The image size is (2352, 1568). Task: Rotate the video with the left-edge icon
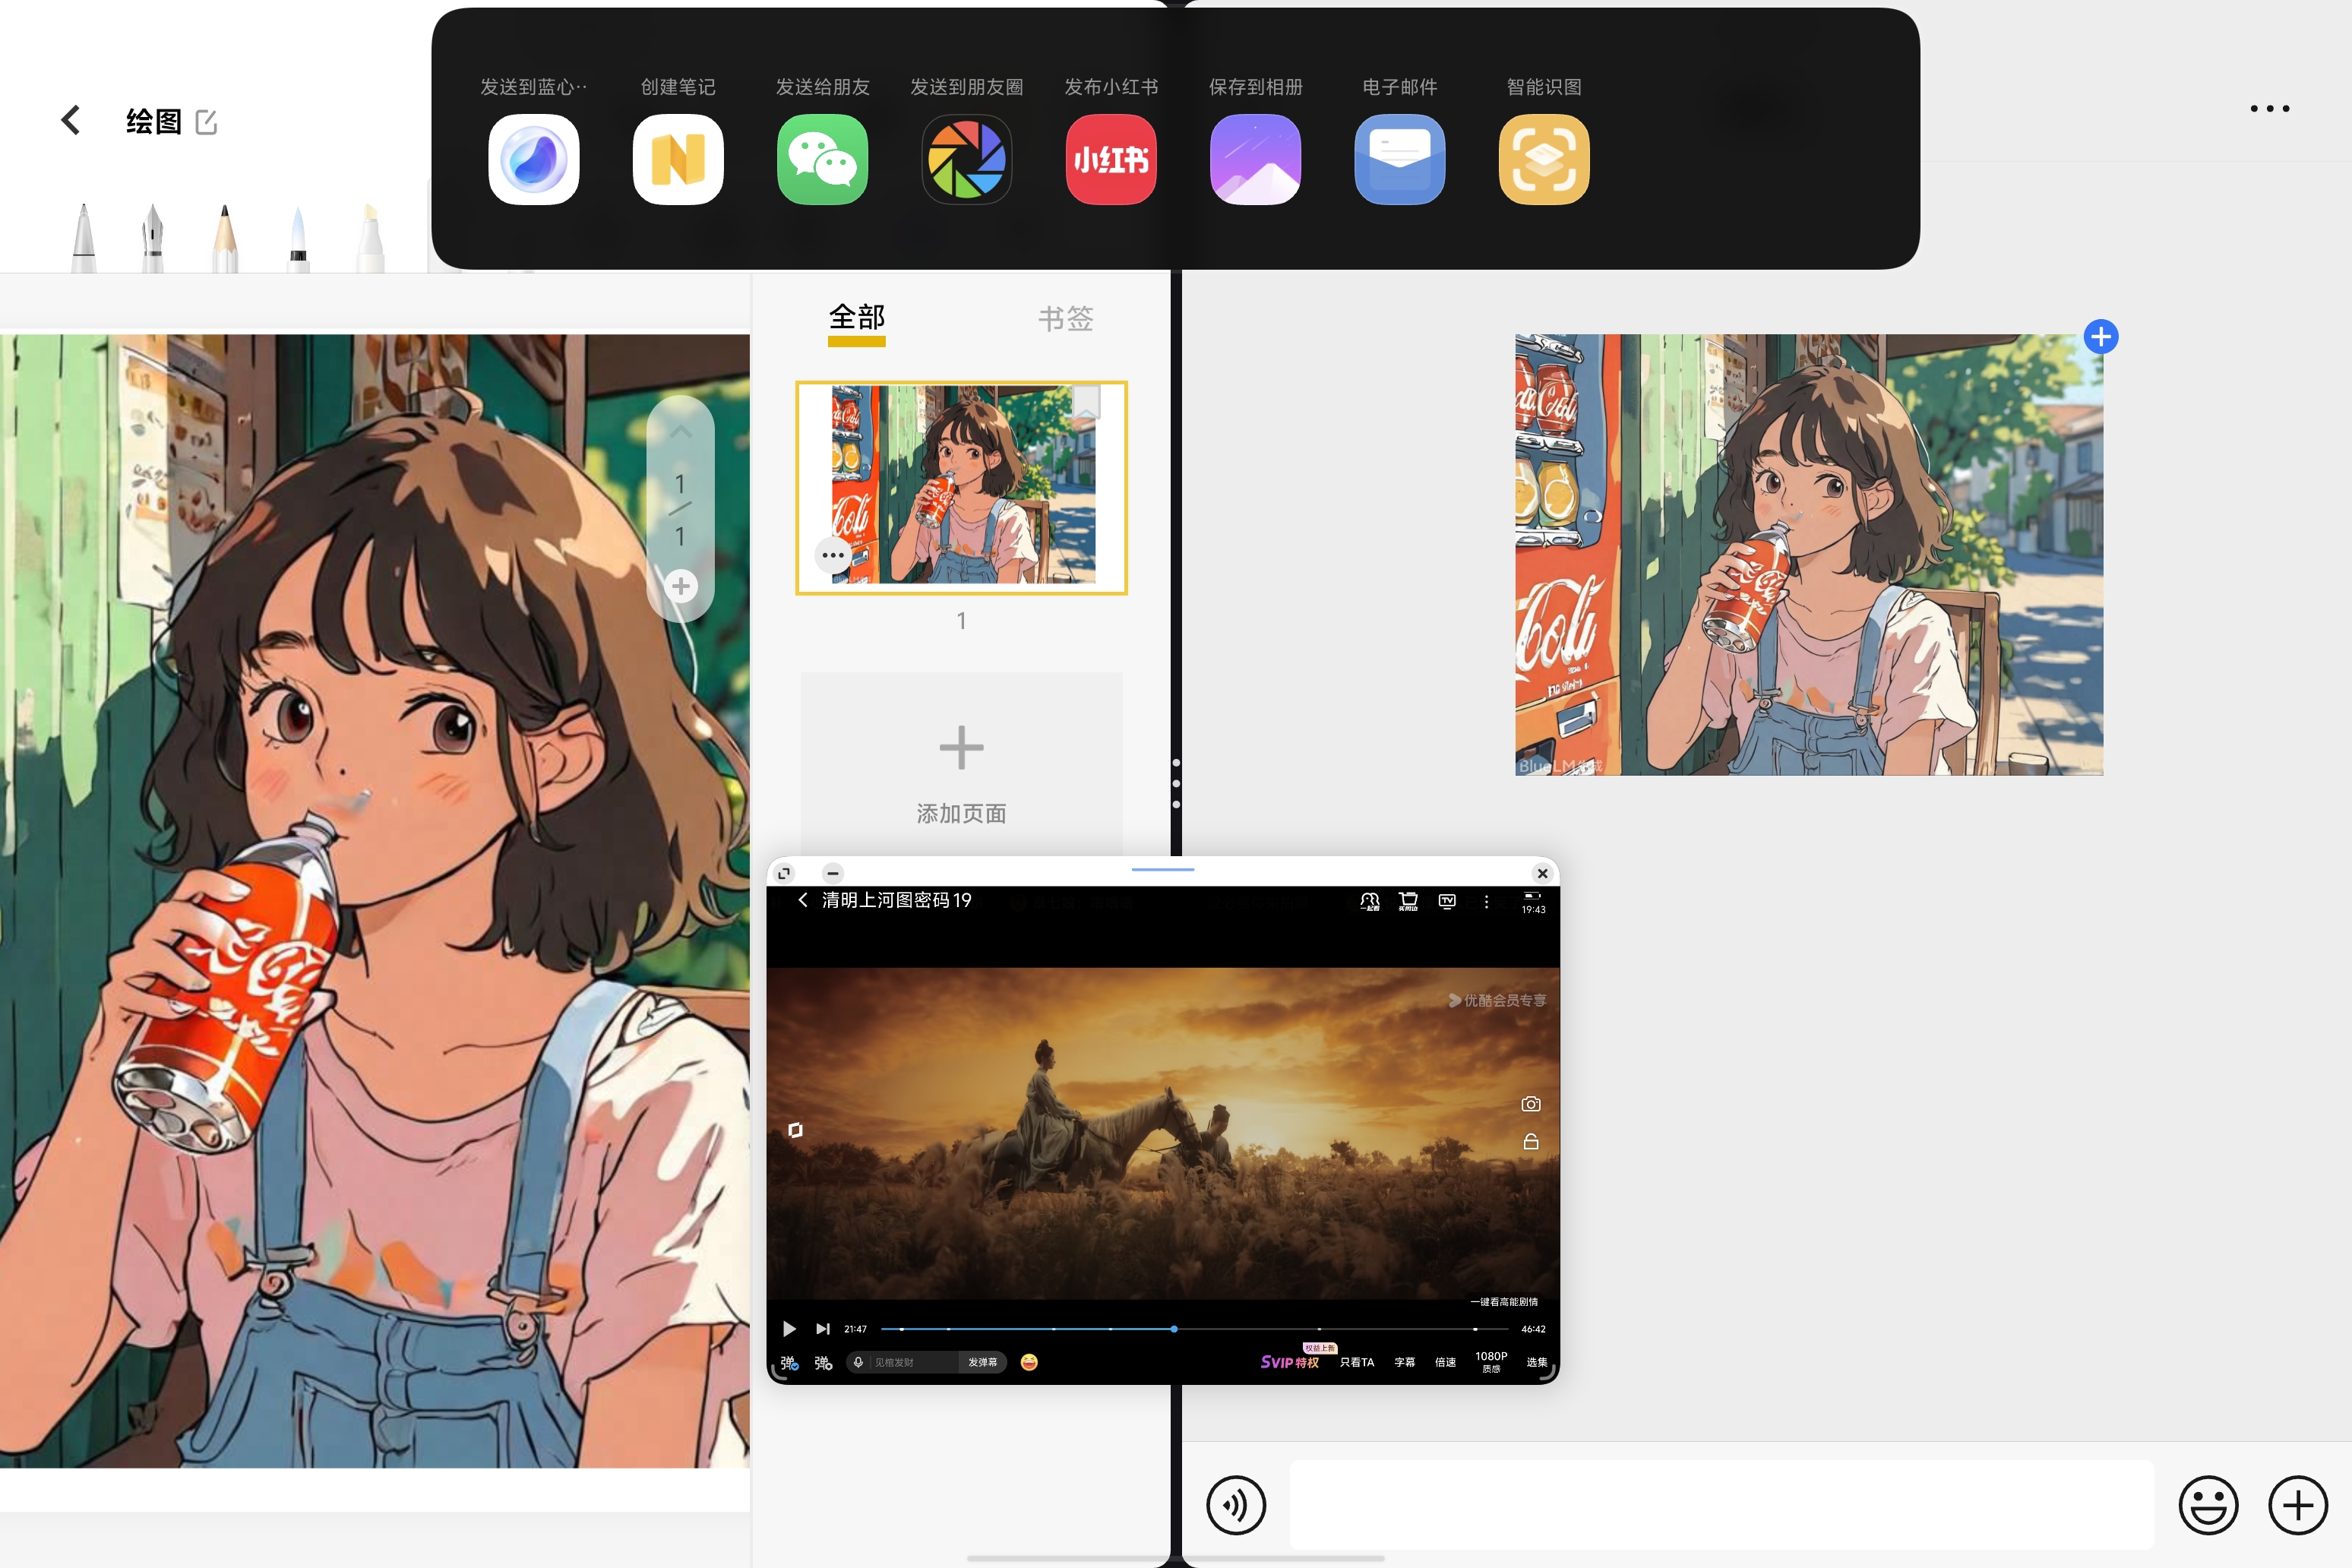click(x=796, y=1130)
